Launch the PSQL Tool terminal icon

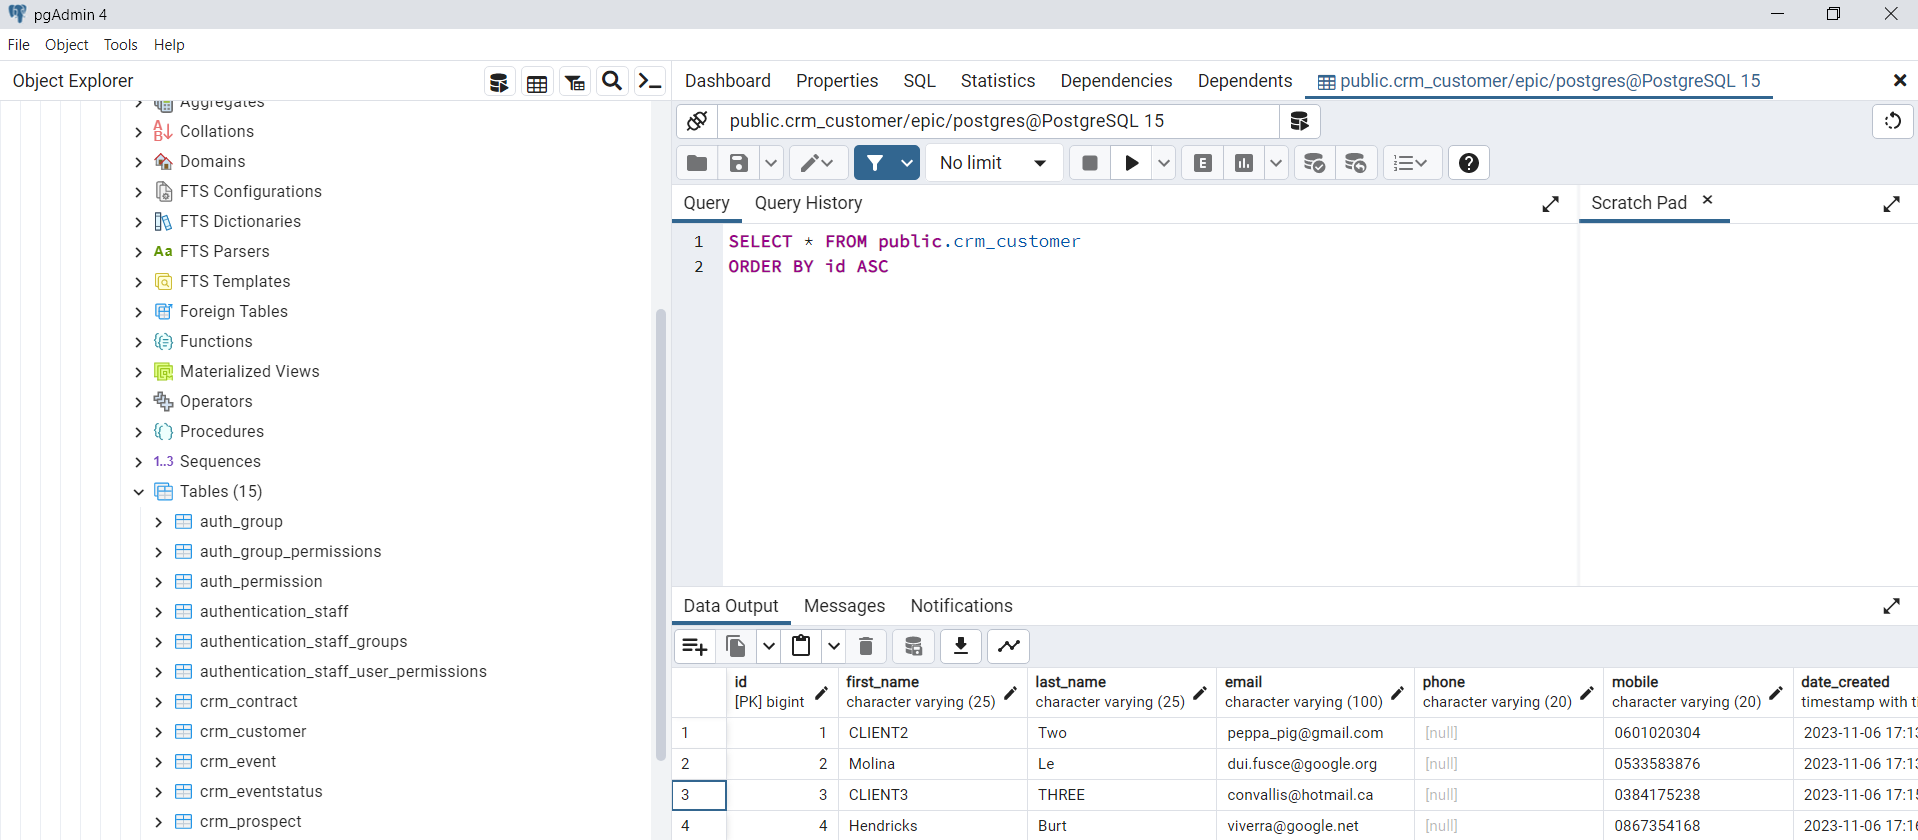pyautogui.click(x=650, y=82)
